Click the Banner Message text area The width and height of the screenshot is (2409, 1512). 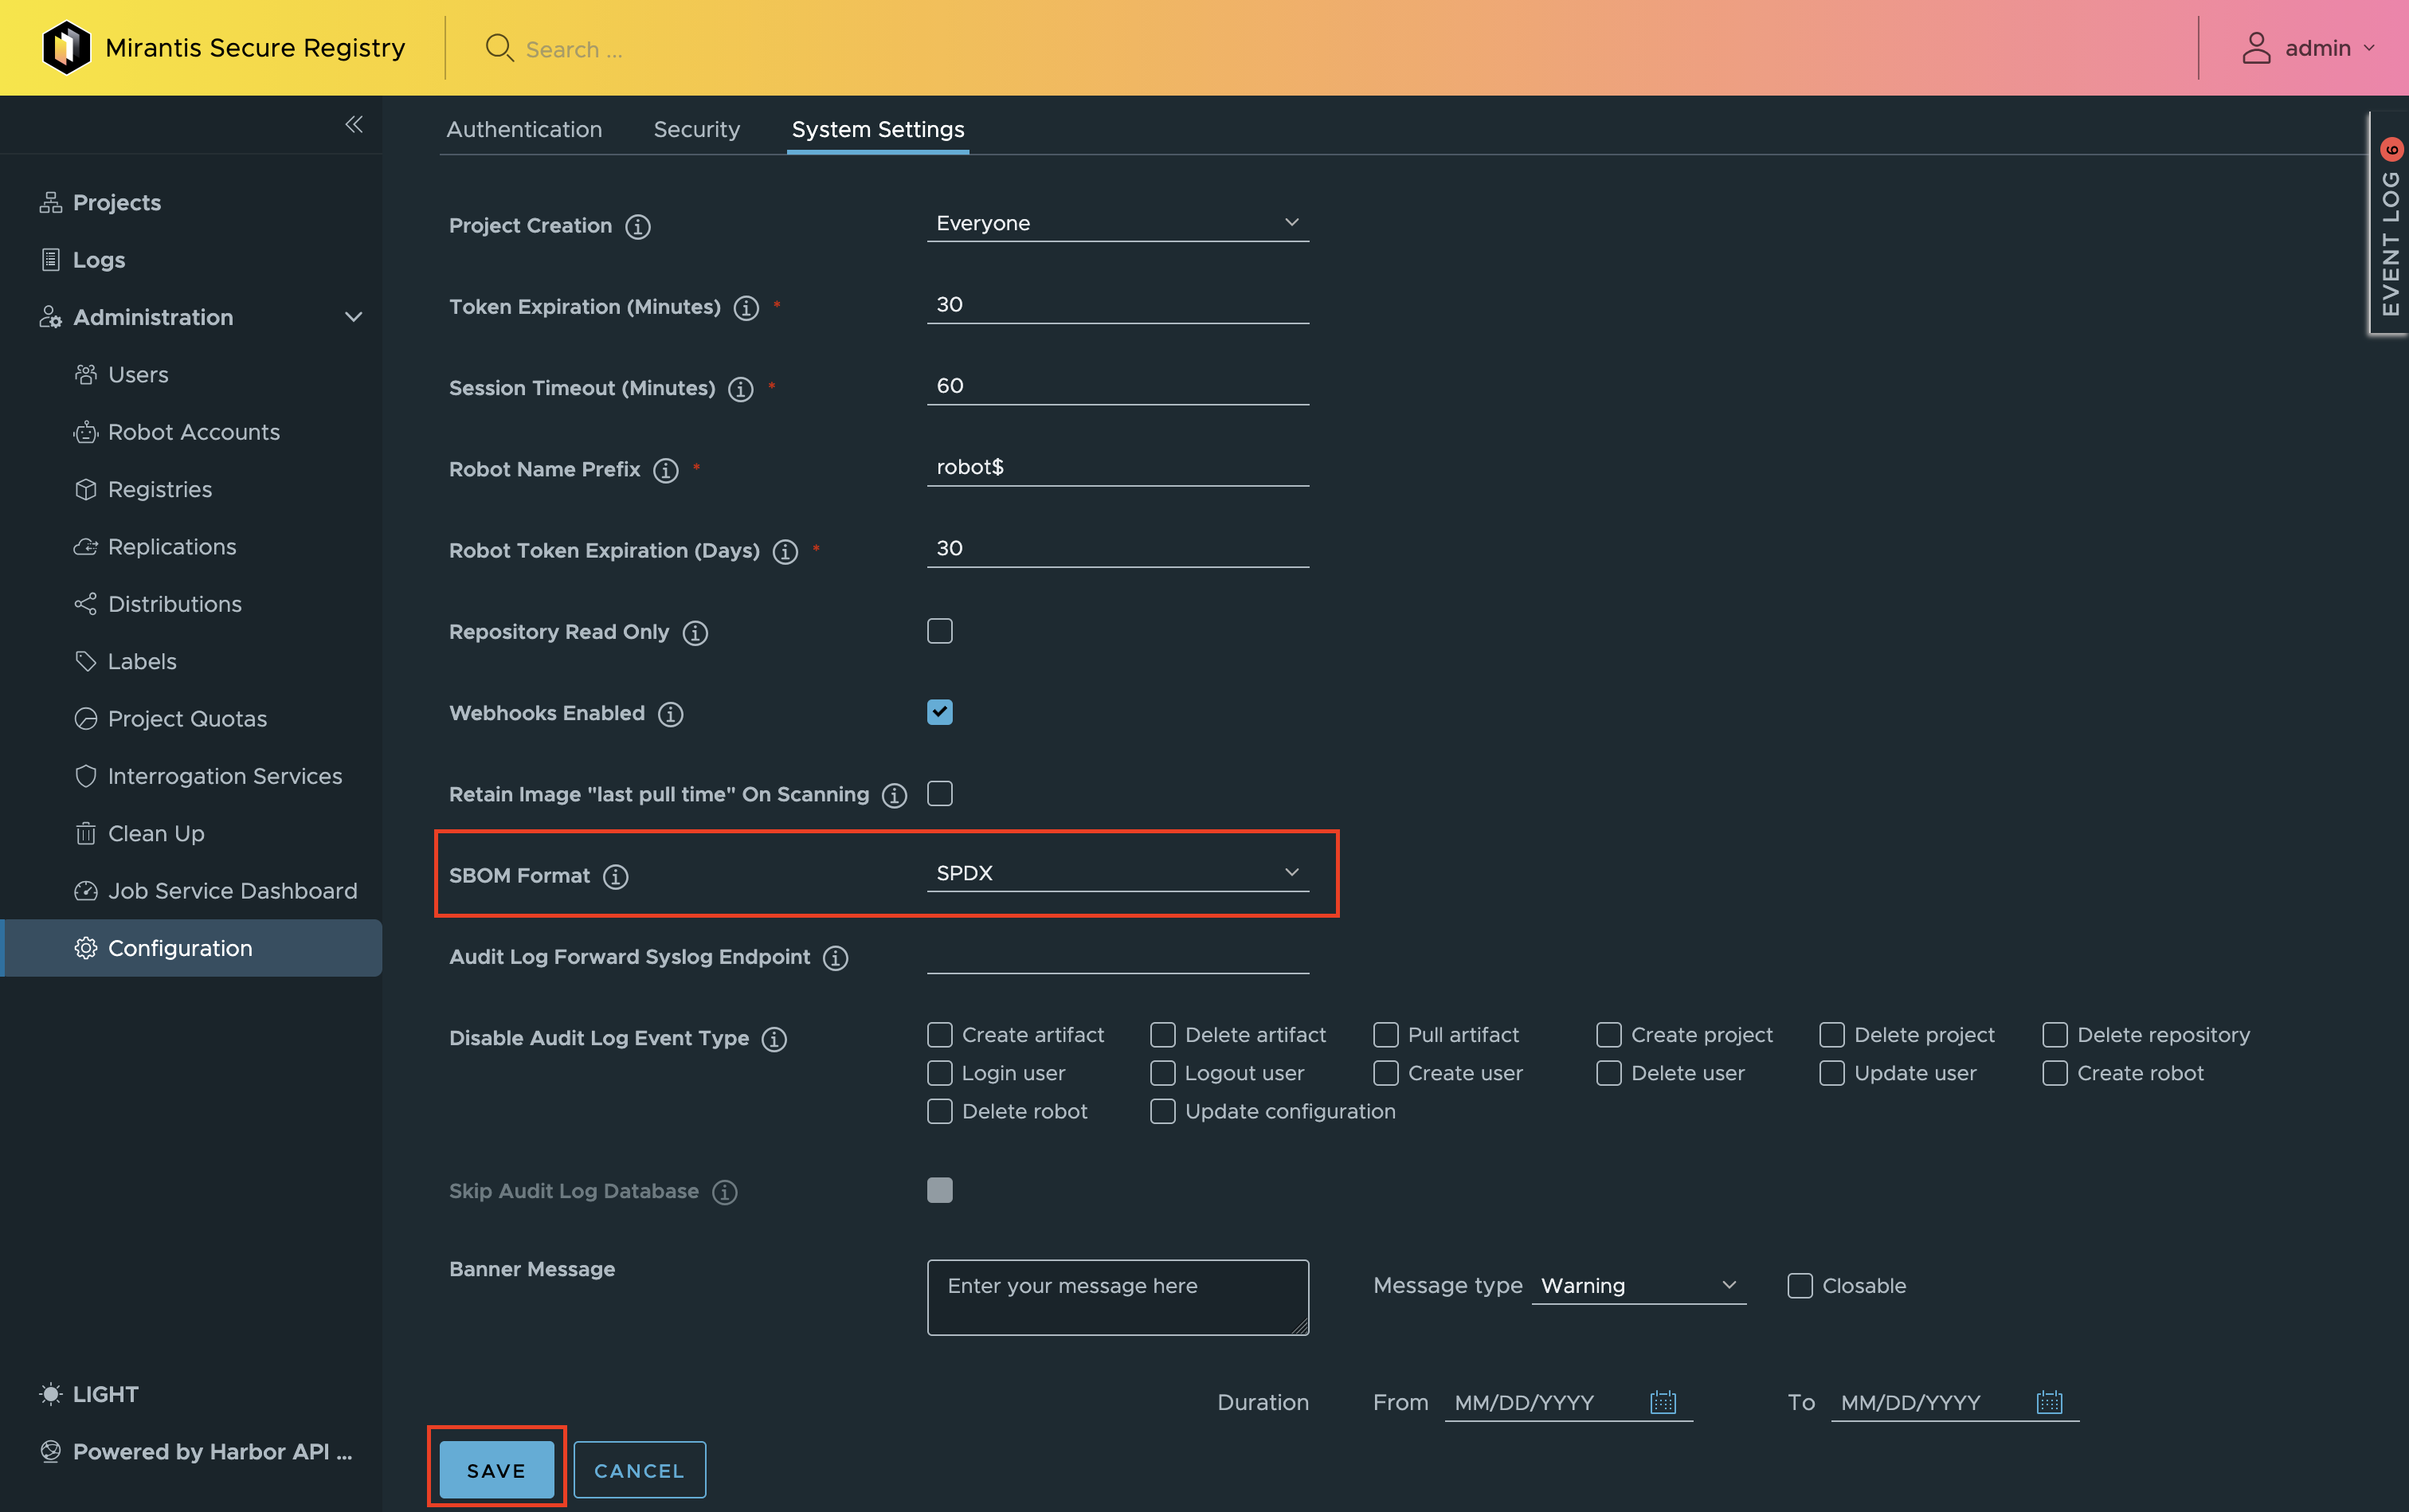(x=1118, y=1297)
